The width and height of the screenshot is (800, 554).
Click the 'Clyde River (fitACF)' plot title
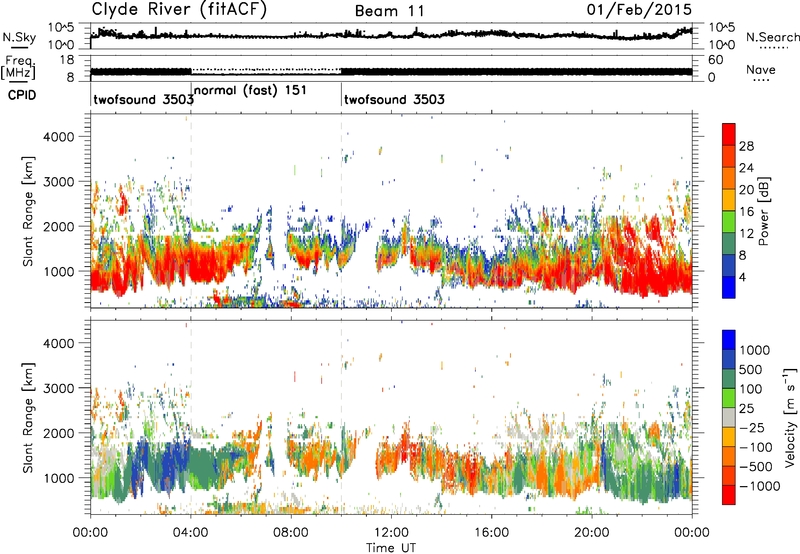point(179,9)
